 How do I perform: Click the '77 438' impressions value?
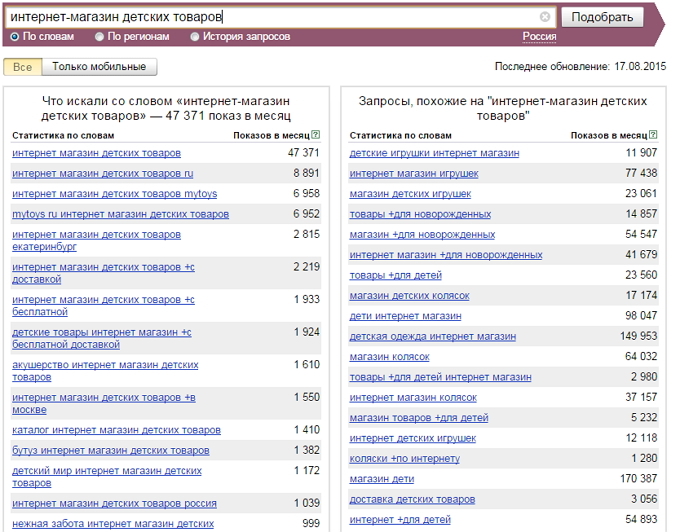[641, 173]
